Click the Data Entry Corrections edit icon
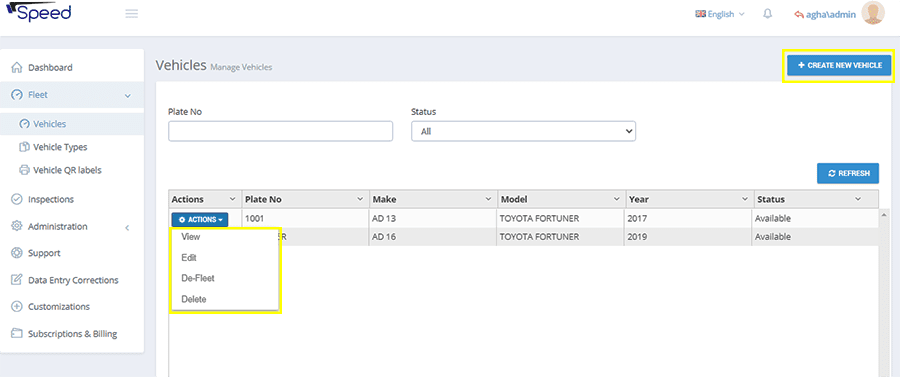900x377 pixels. tap(17, 280)
